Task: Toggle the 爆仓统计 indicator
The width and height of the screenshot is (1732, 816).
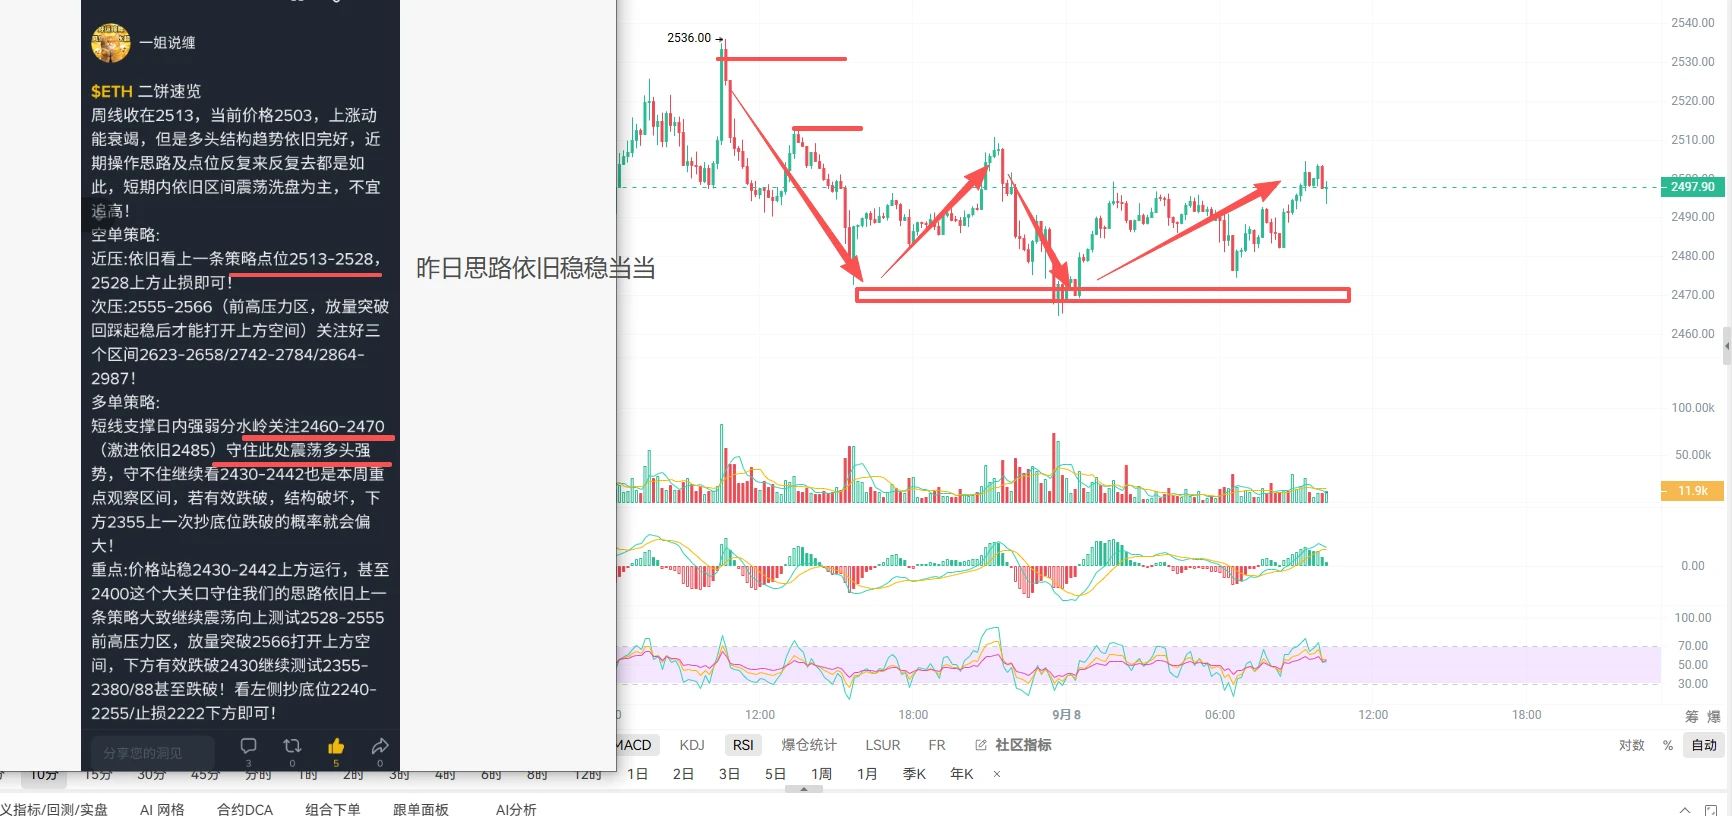Action: 809,745
